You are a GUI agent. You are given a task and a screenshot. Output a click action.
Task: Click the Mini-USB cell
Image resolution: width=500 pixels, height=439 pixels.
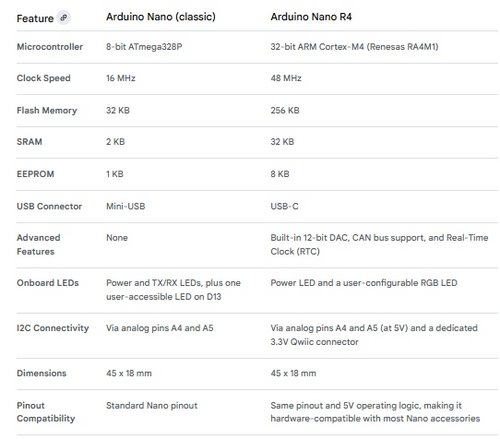pyautogui.click(x=125, y=206)
